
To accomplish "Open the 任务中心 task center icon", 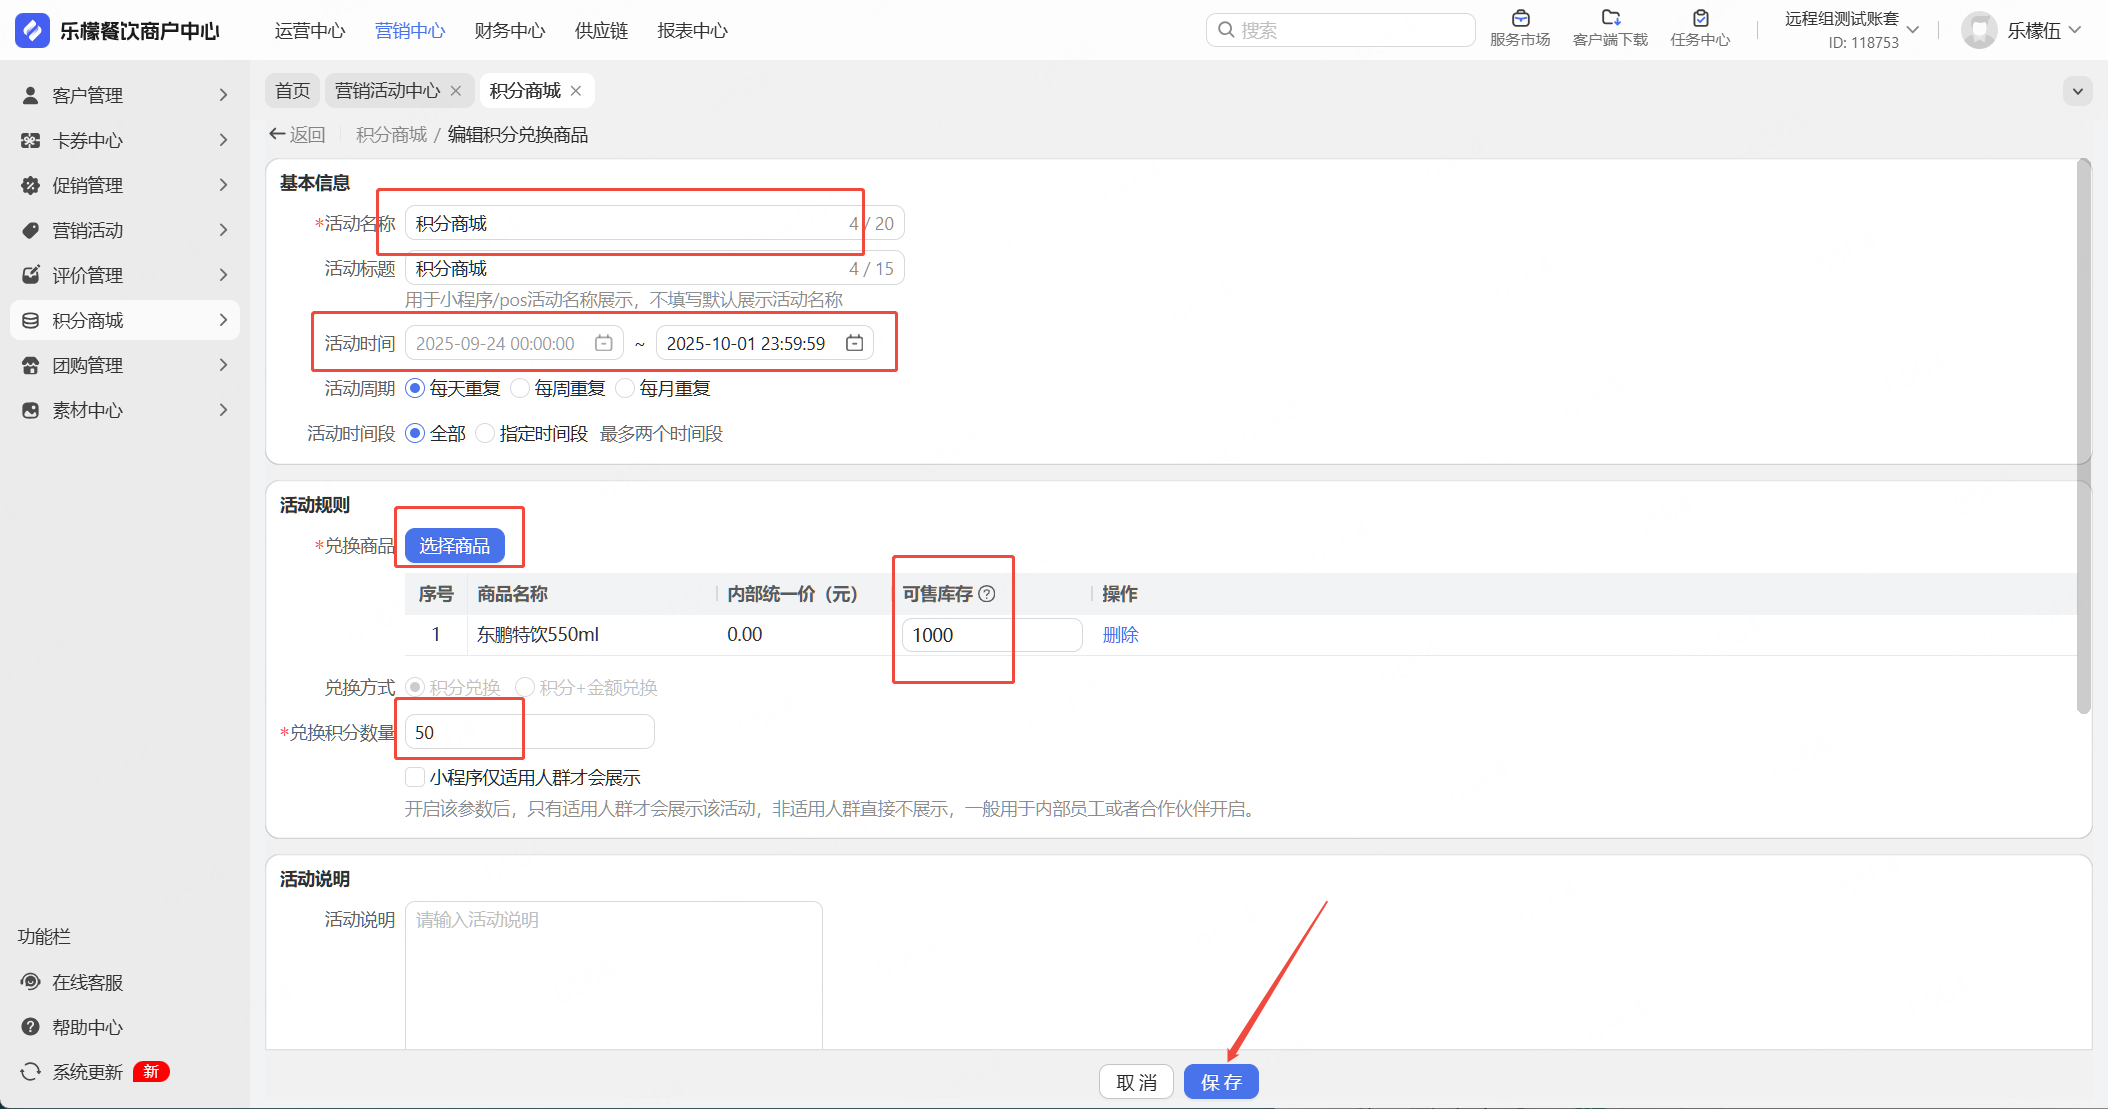I will pyautogui.click(x=1700, y=19).
